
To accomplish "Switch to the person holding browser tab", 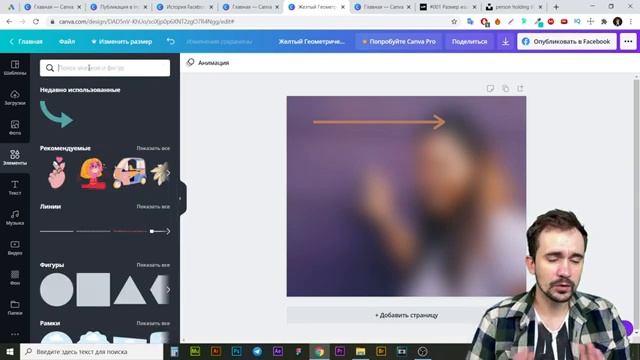I will pyautogui.click(x=513, y=7).
